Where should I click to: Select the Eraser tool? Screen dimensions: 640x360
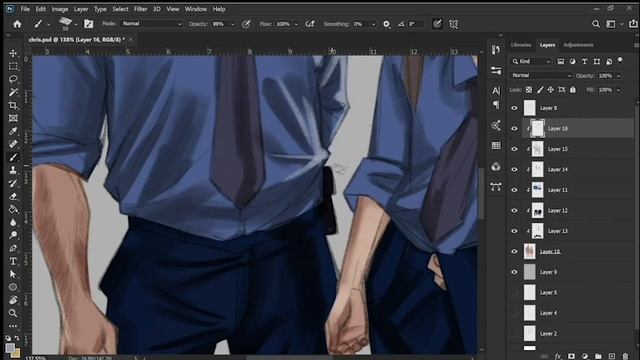pyautogui.click(x=13, y=196)
